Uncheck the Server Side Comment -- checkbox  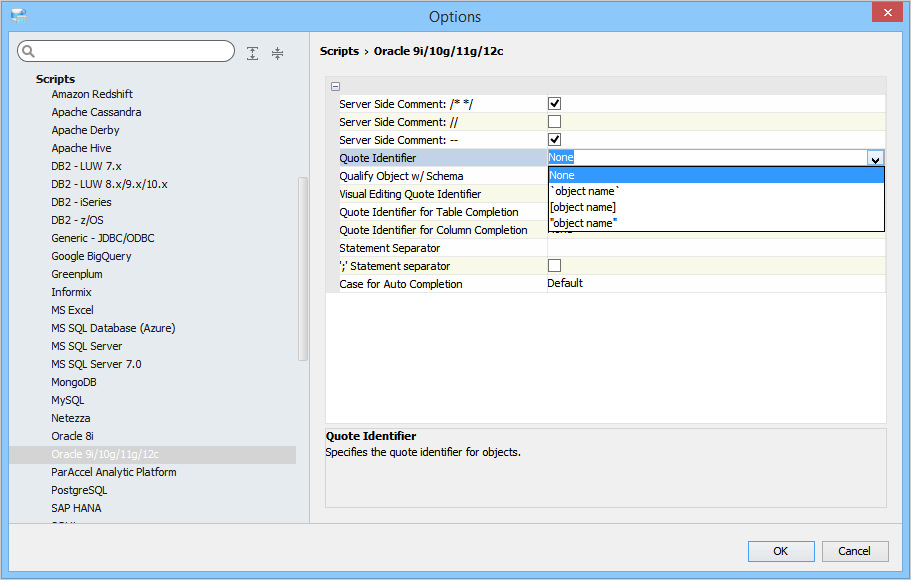pos(554,139)
